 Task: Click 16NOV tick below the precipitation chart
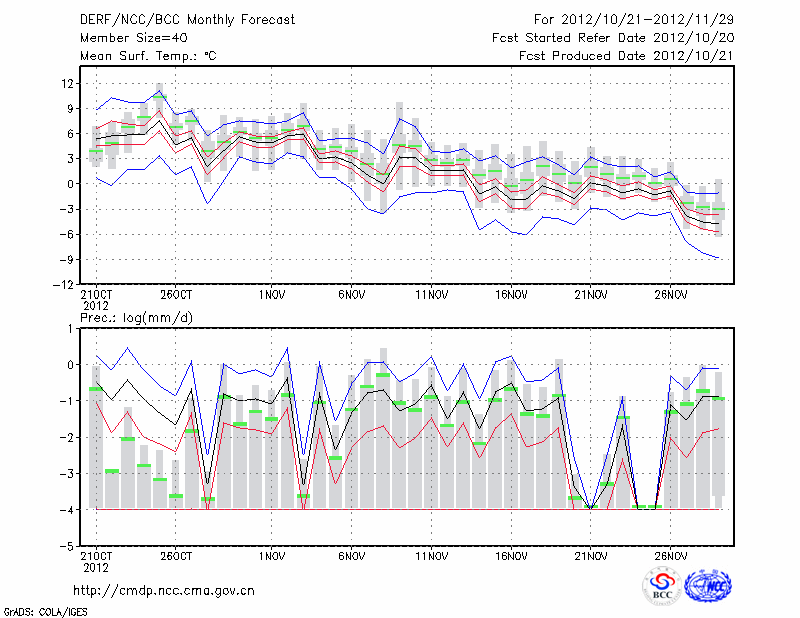(511, 557)
